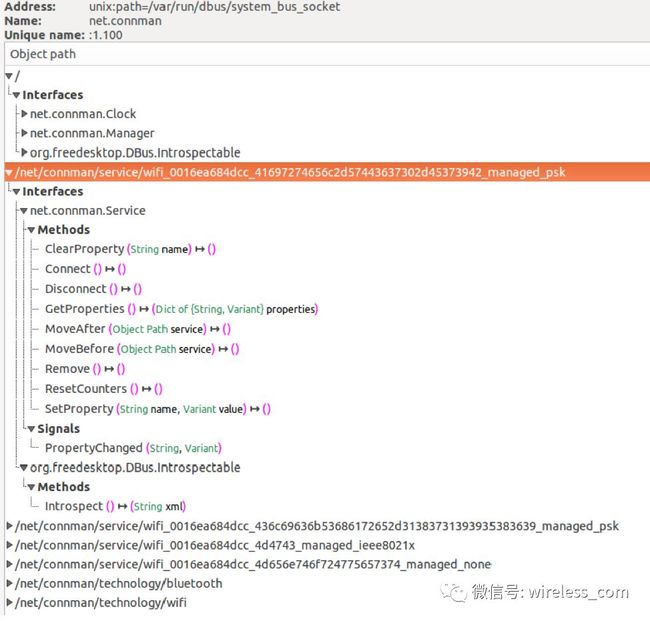
Task: Expand root org.freedesktop.DBus.Introspectable interface
Action: point(24,152)
